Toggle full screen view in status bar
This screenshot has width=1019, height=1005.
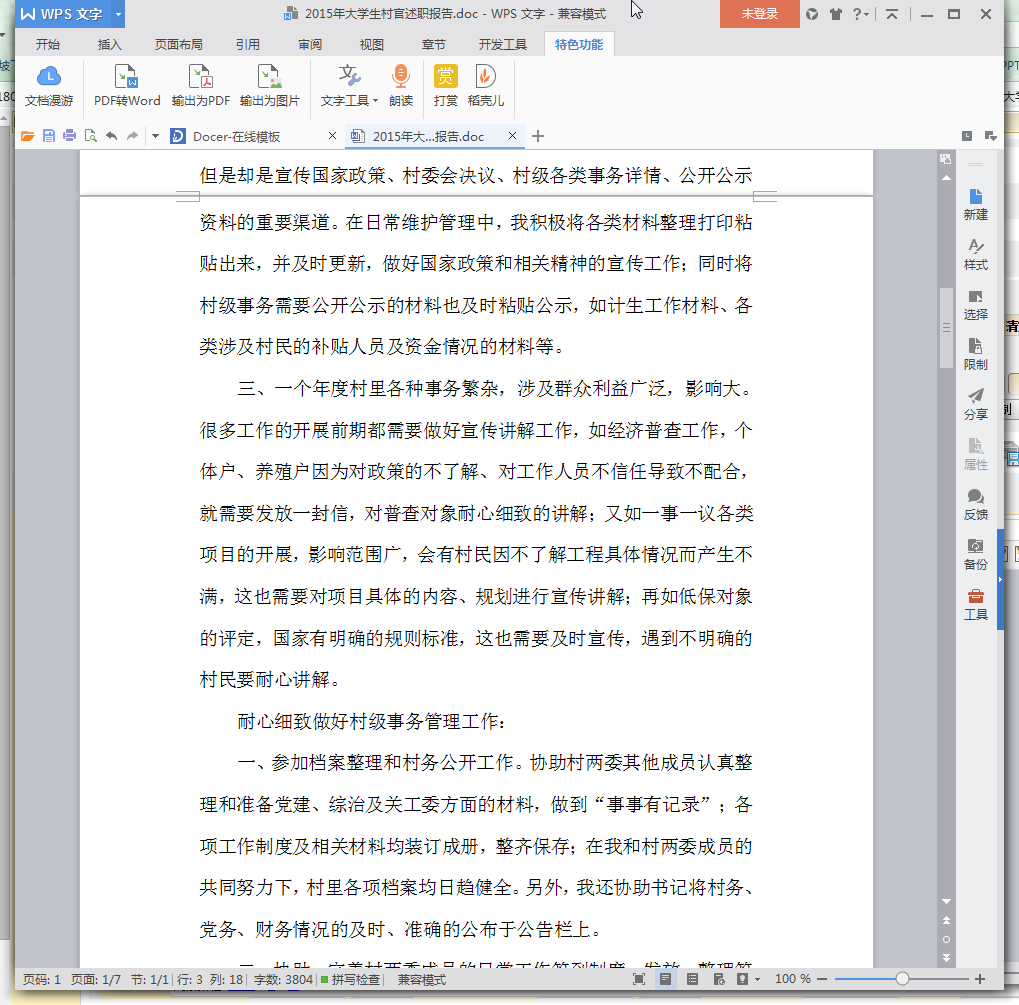click(639, 979)
